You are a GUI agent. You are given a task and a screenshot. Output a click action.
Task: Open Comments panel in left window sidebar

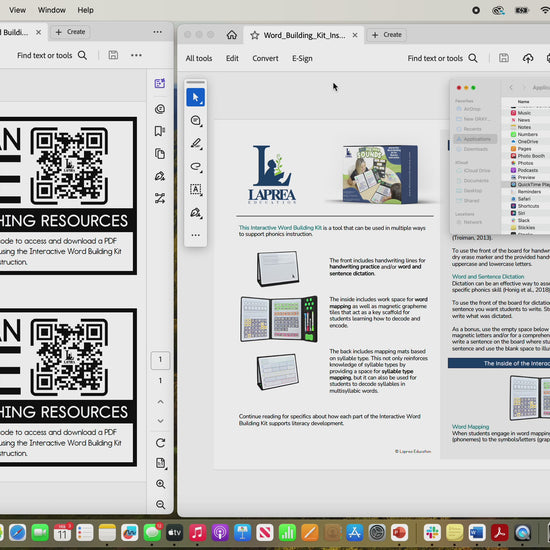(160, 109)
